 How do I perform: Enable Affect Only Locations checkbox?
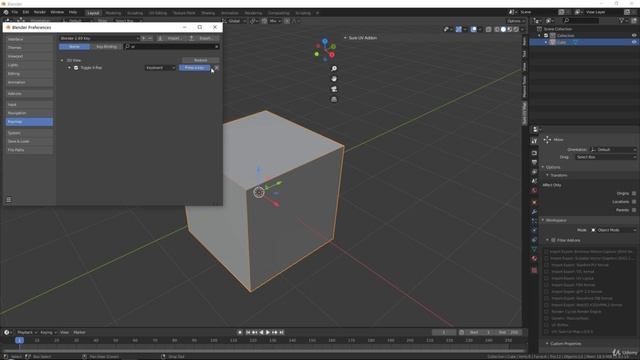pos(634,202)
